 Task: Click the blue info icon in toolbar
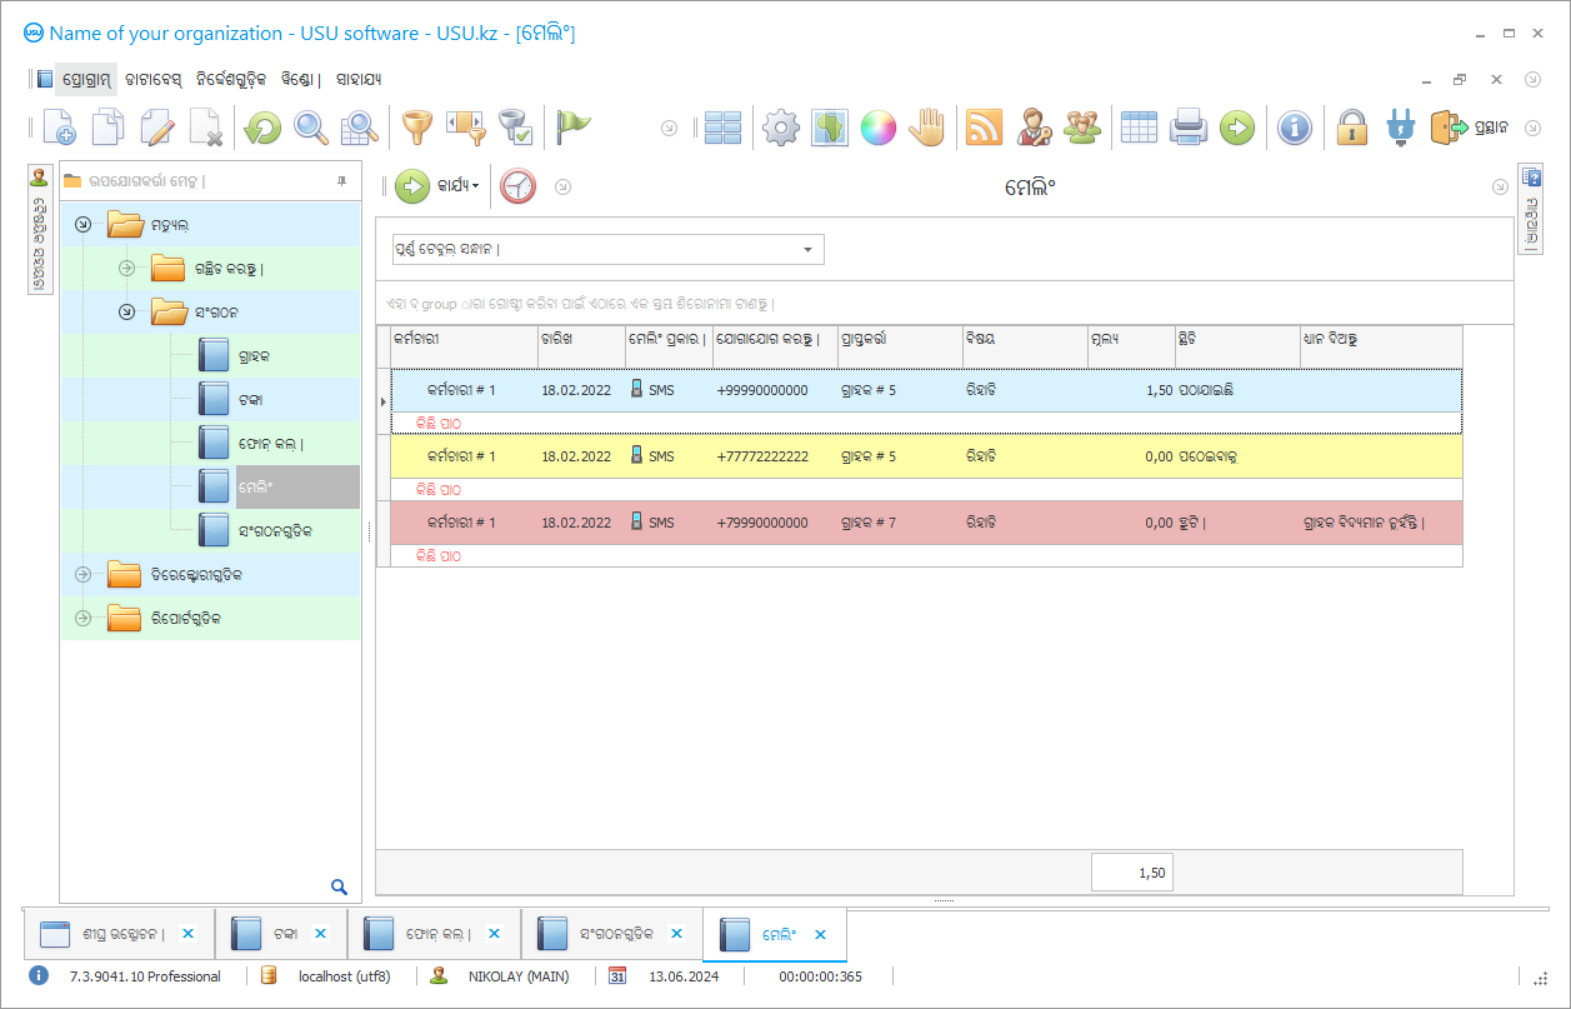click(x=1294, y=128)
